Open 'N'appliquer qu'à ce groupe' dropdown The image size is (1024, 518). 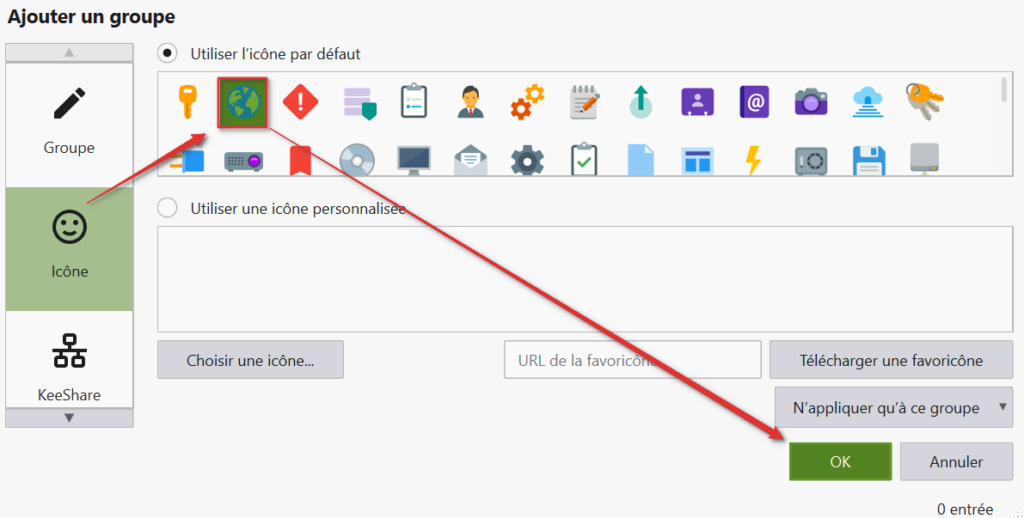893,408
